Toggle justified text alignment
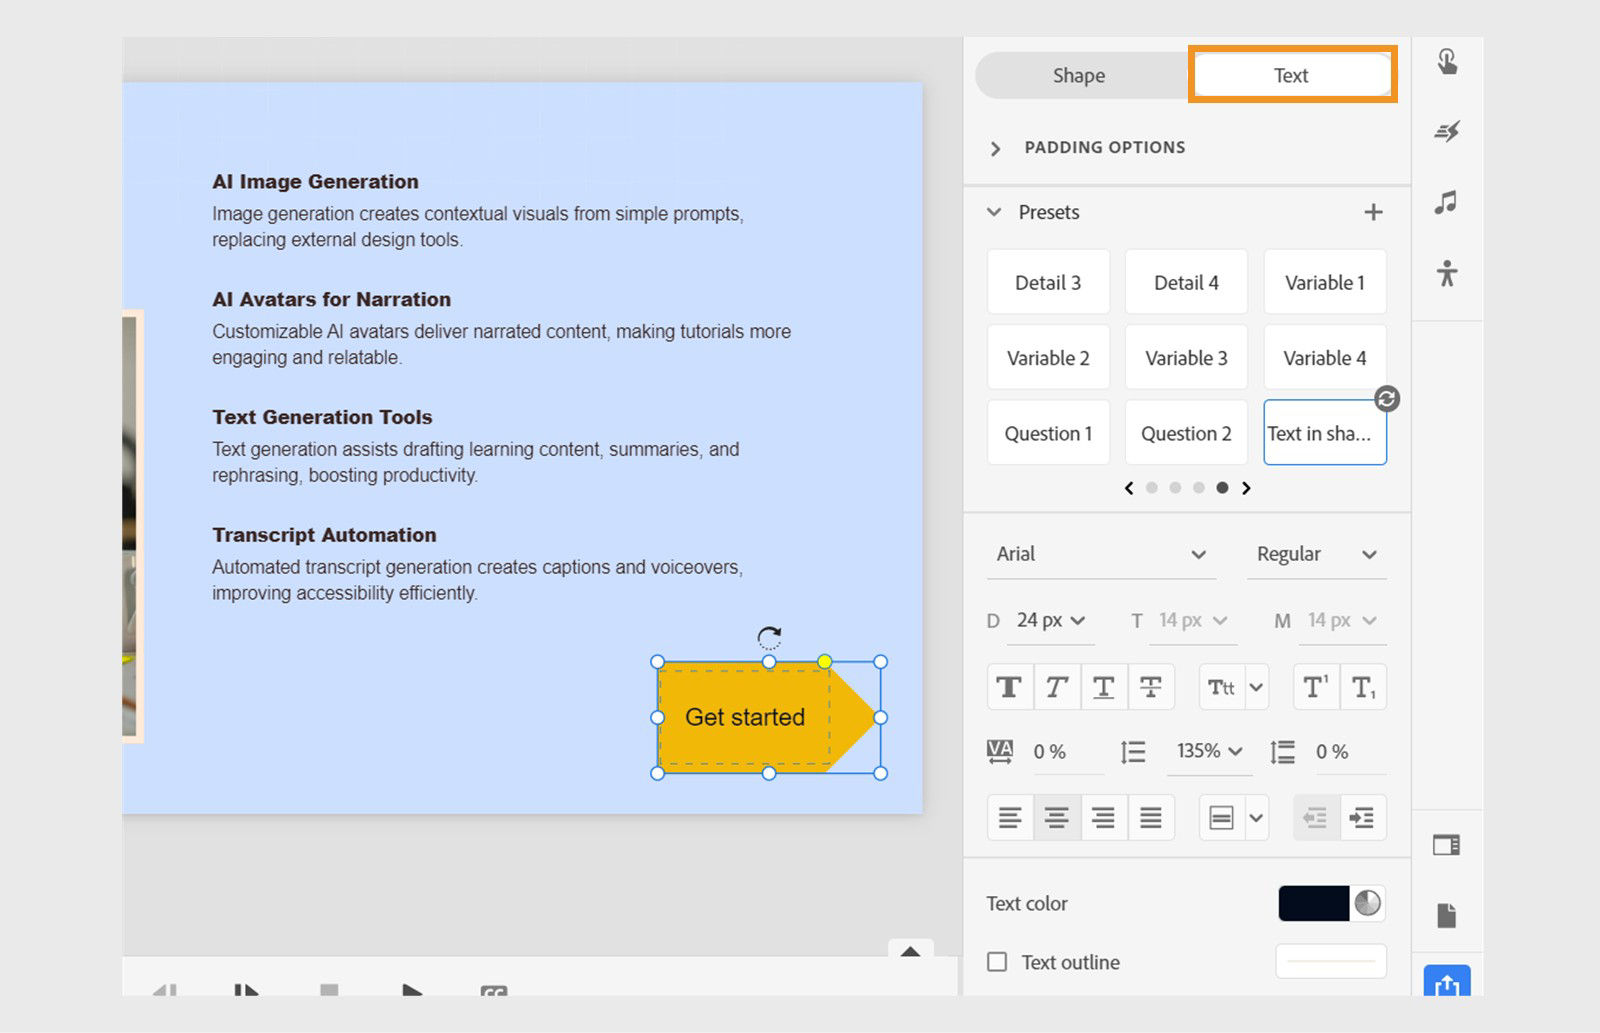Image resolution: width=1600 pixels, height=1033 pixels. [x=1151, y=817]
